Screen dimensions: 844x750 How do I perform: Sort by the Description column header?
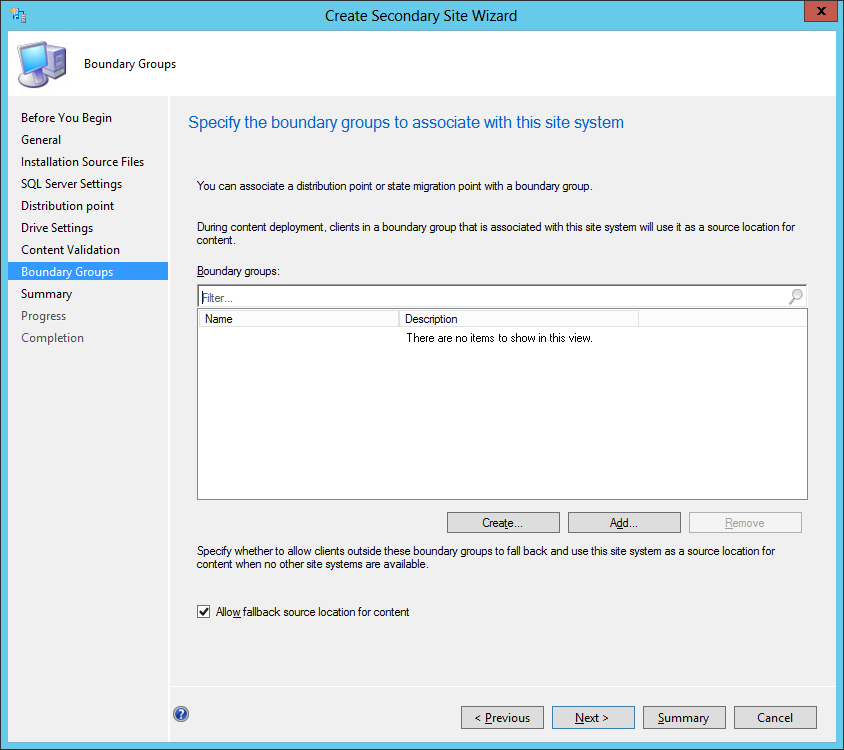click(x=519, y=319)
